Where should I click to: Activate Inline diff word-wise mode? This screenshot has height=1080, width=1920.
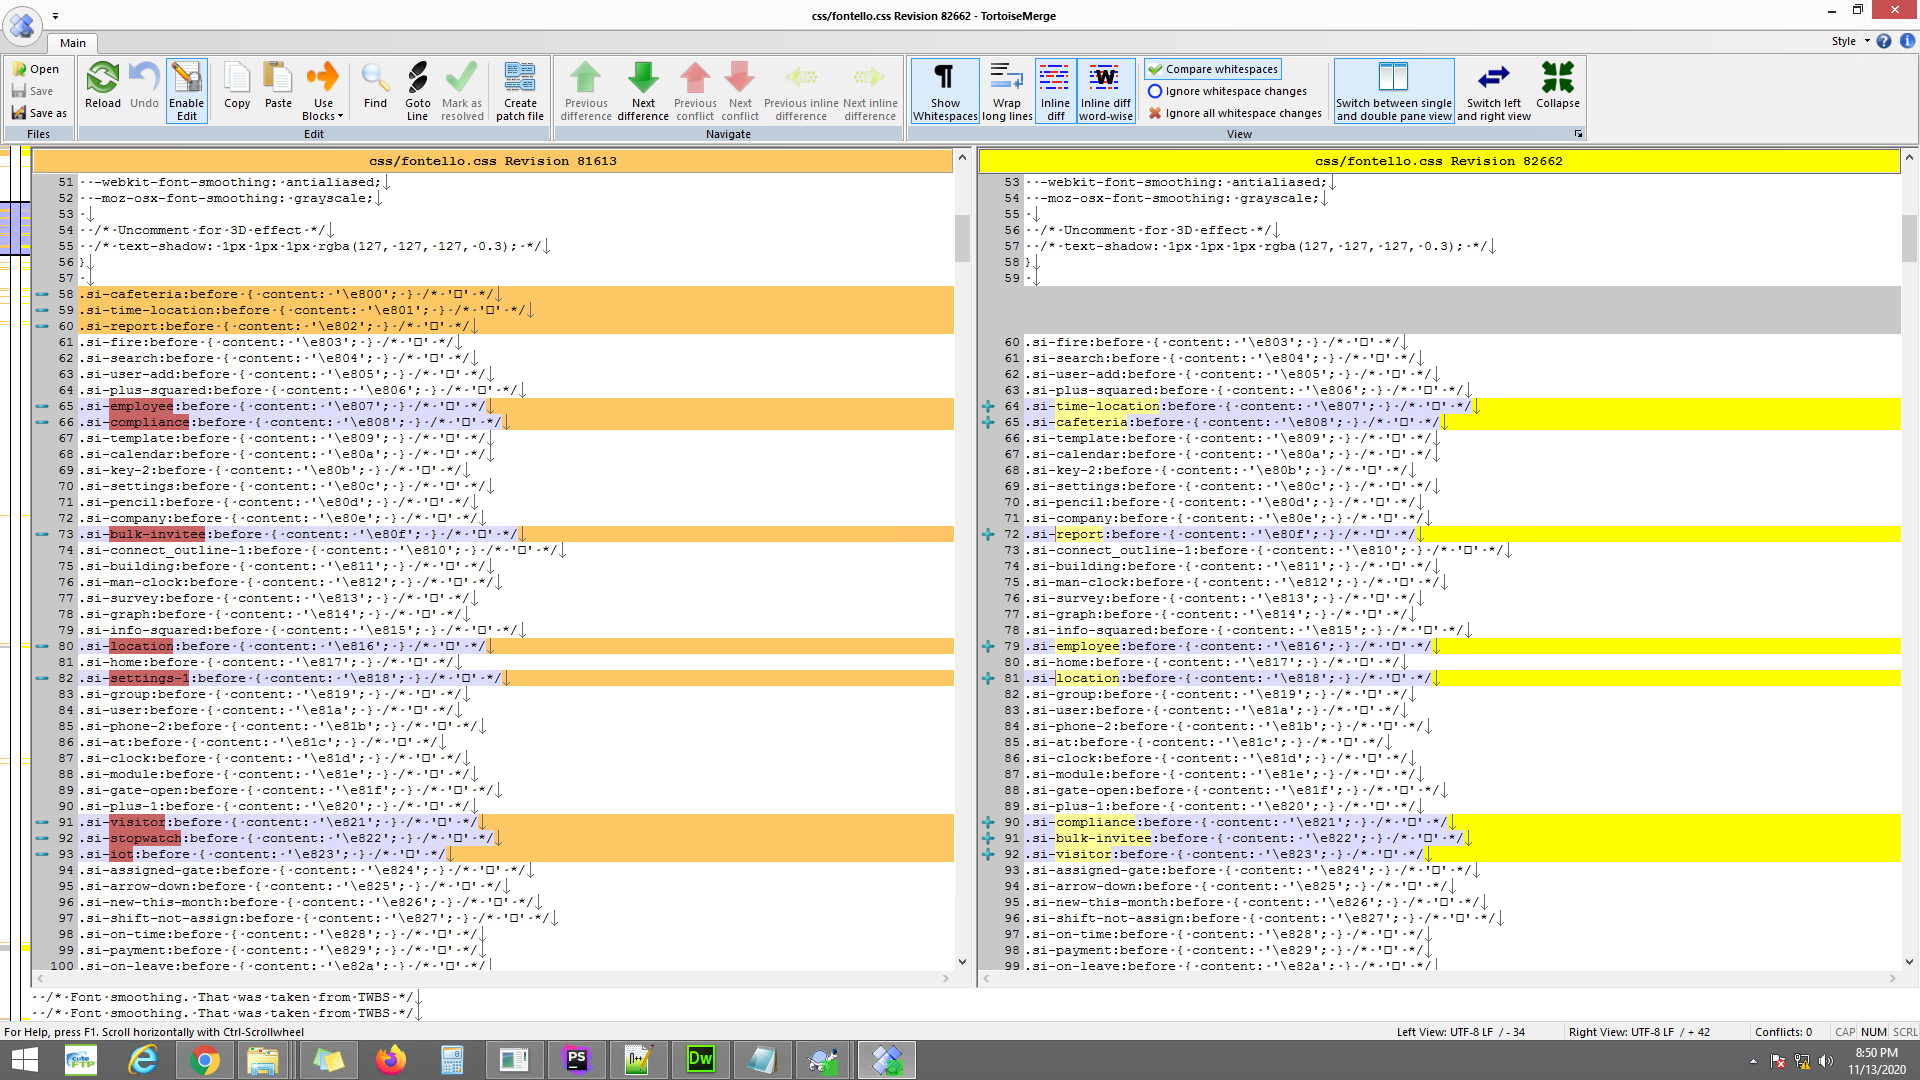[x=1104, y=90]
